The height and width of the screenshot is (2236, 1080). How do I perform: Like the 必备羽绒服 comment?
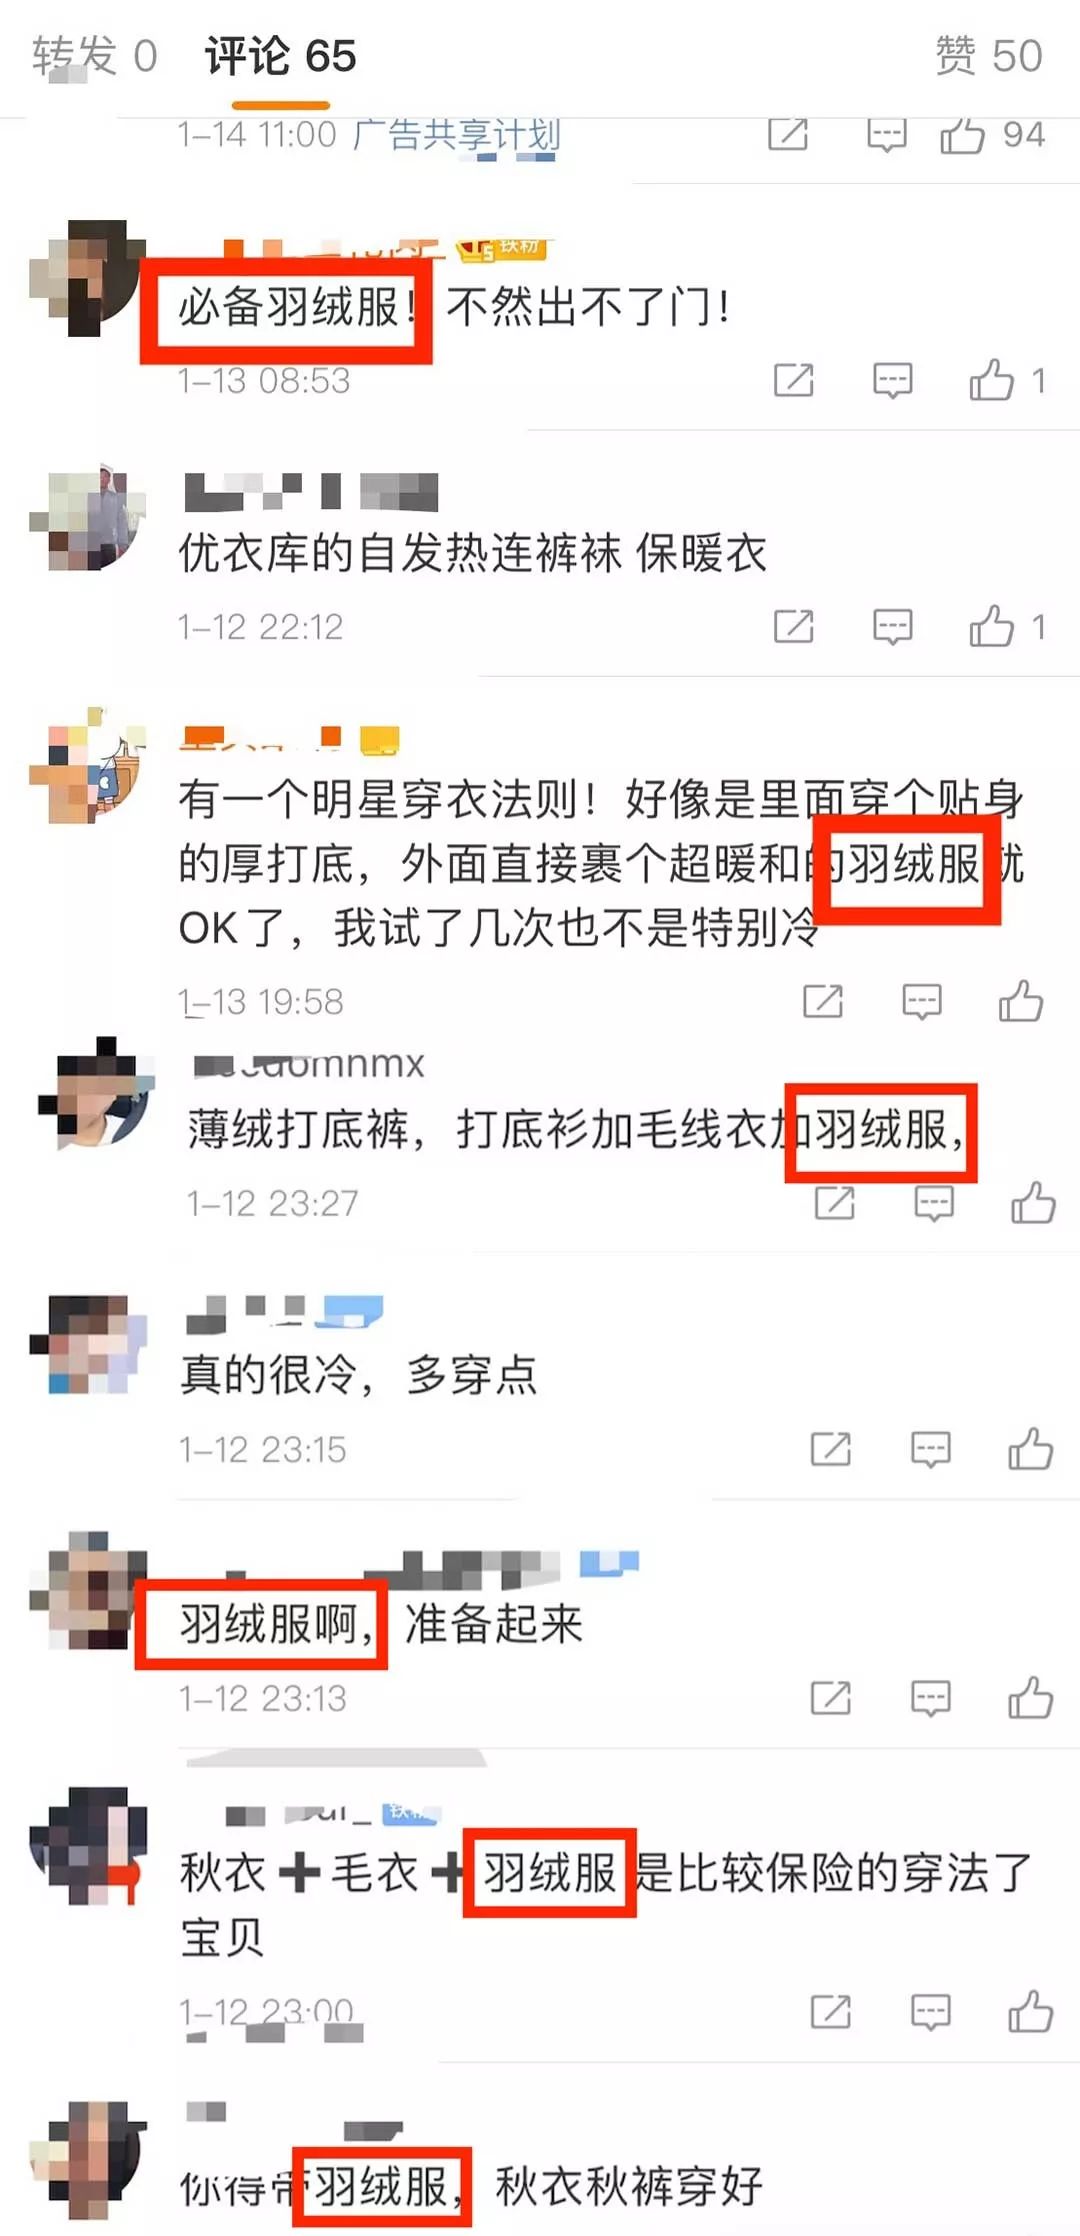click(1006, 380)
